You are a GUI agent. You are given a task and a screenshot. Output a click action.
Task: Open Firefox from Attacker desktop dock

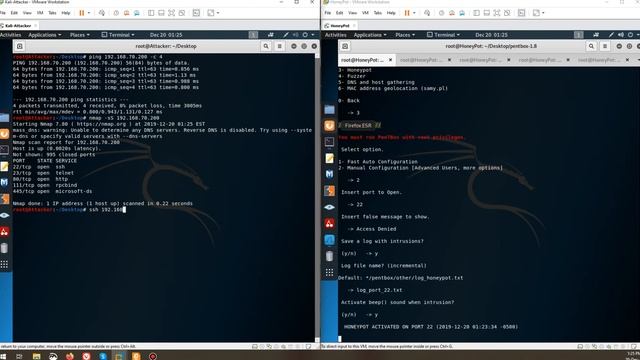coord(4,134)
